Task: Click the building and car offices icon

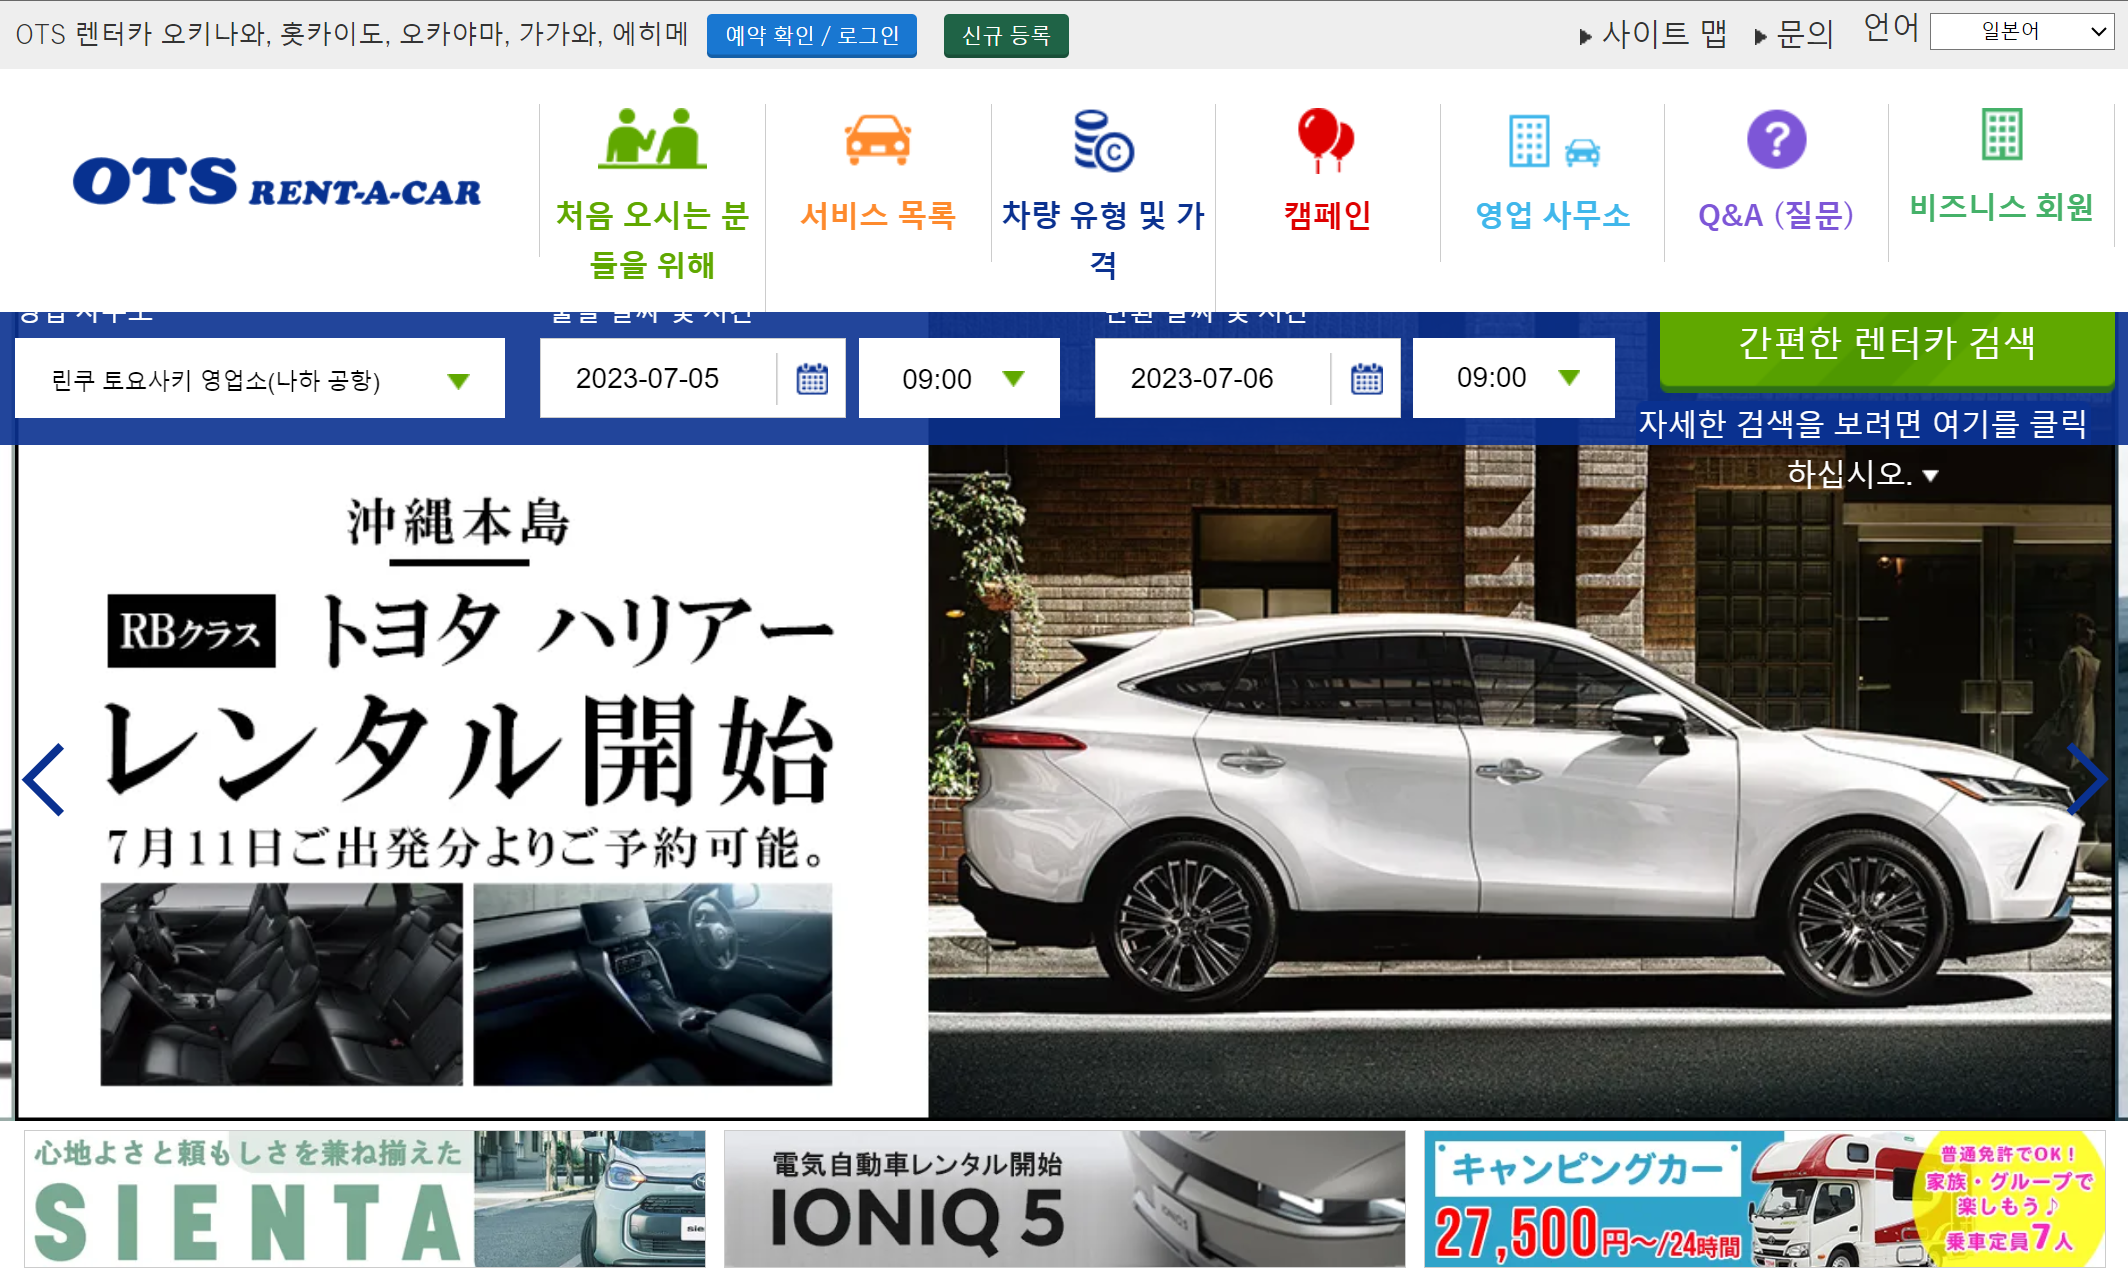Action: [1553, 141]
